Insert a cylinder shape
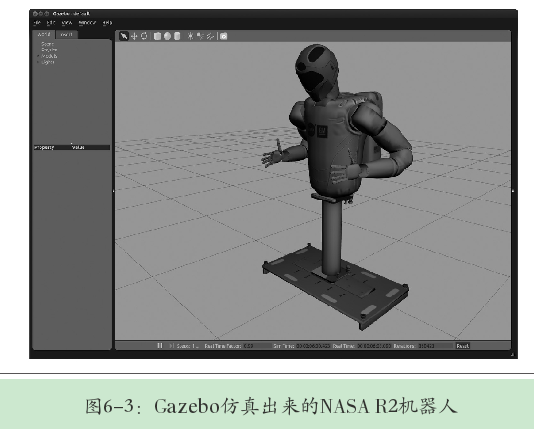 tap(177, 36)
